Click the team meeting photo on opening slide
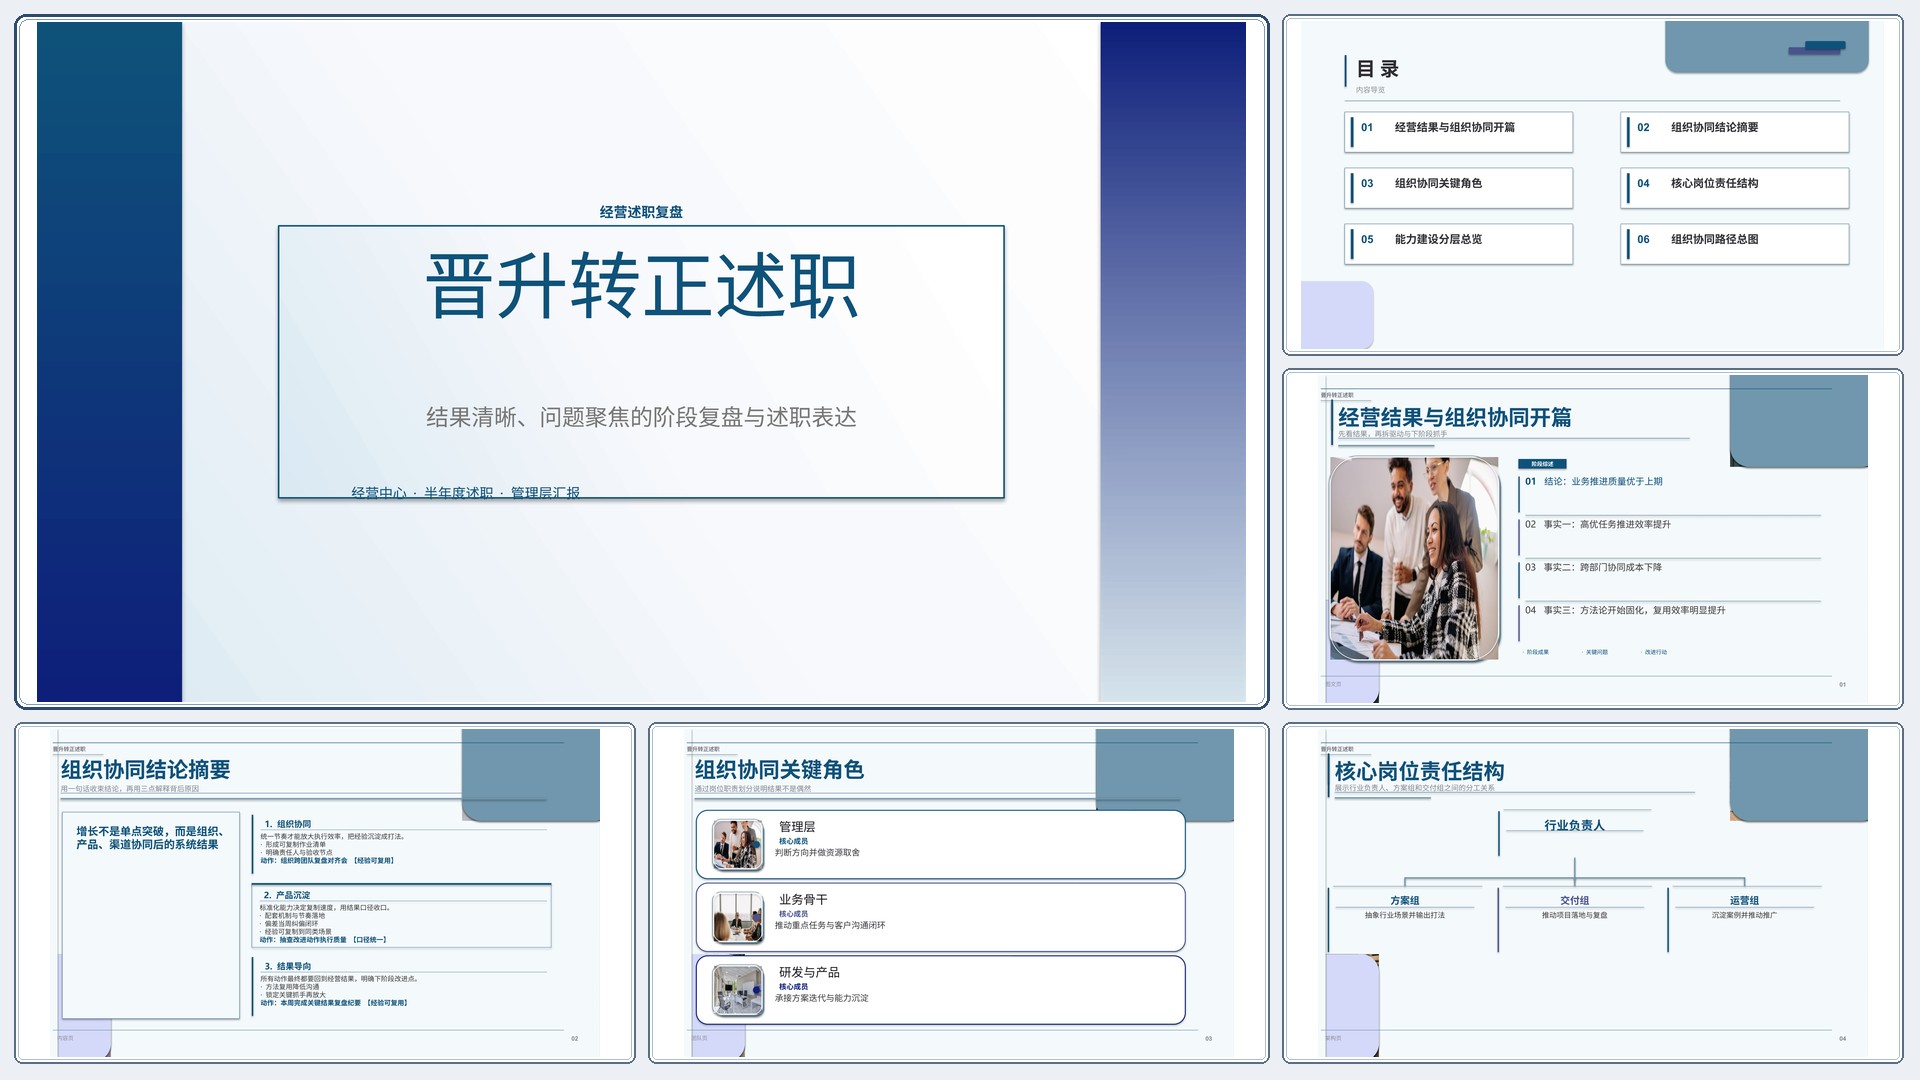 coord(1415,559)
